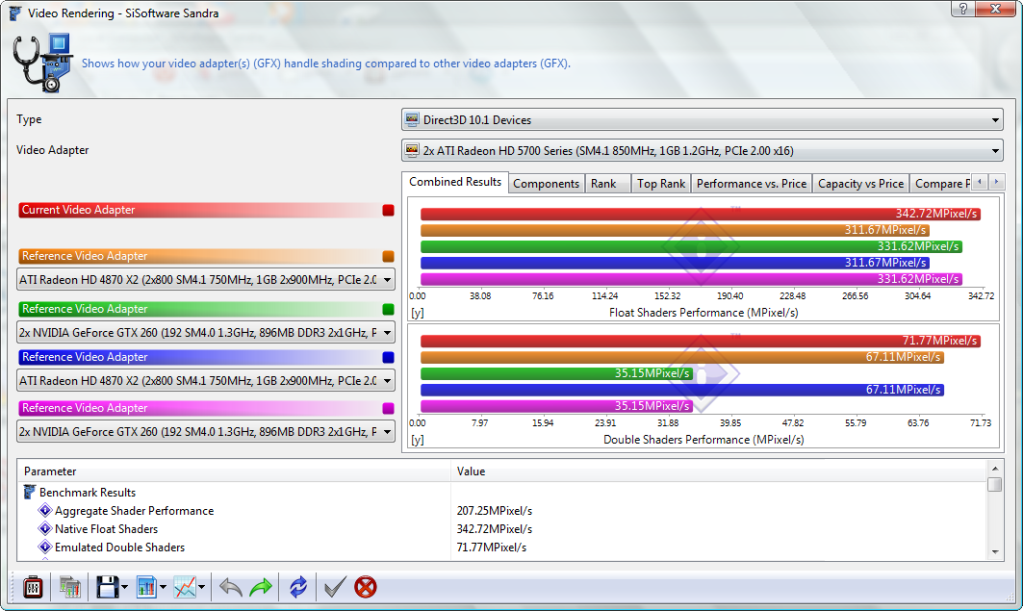
Task: Click the line graph icon in toolbar
Action: click(x=185, y=587)
